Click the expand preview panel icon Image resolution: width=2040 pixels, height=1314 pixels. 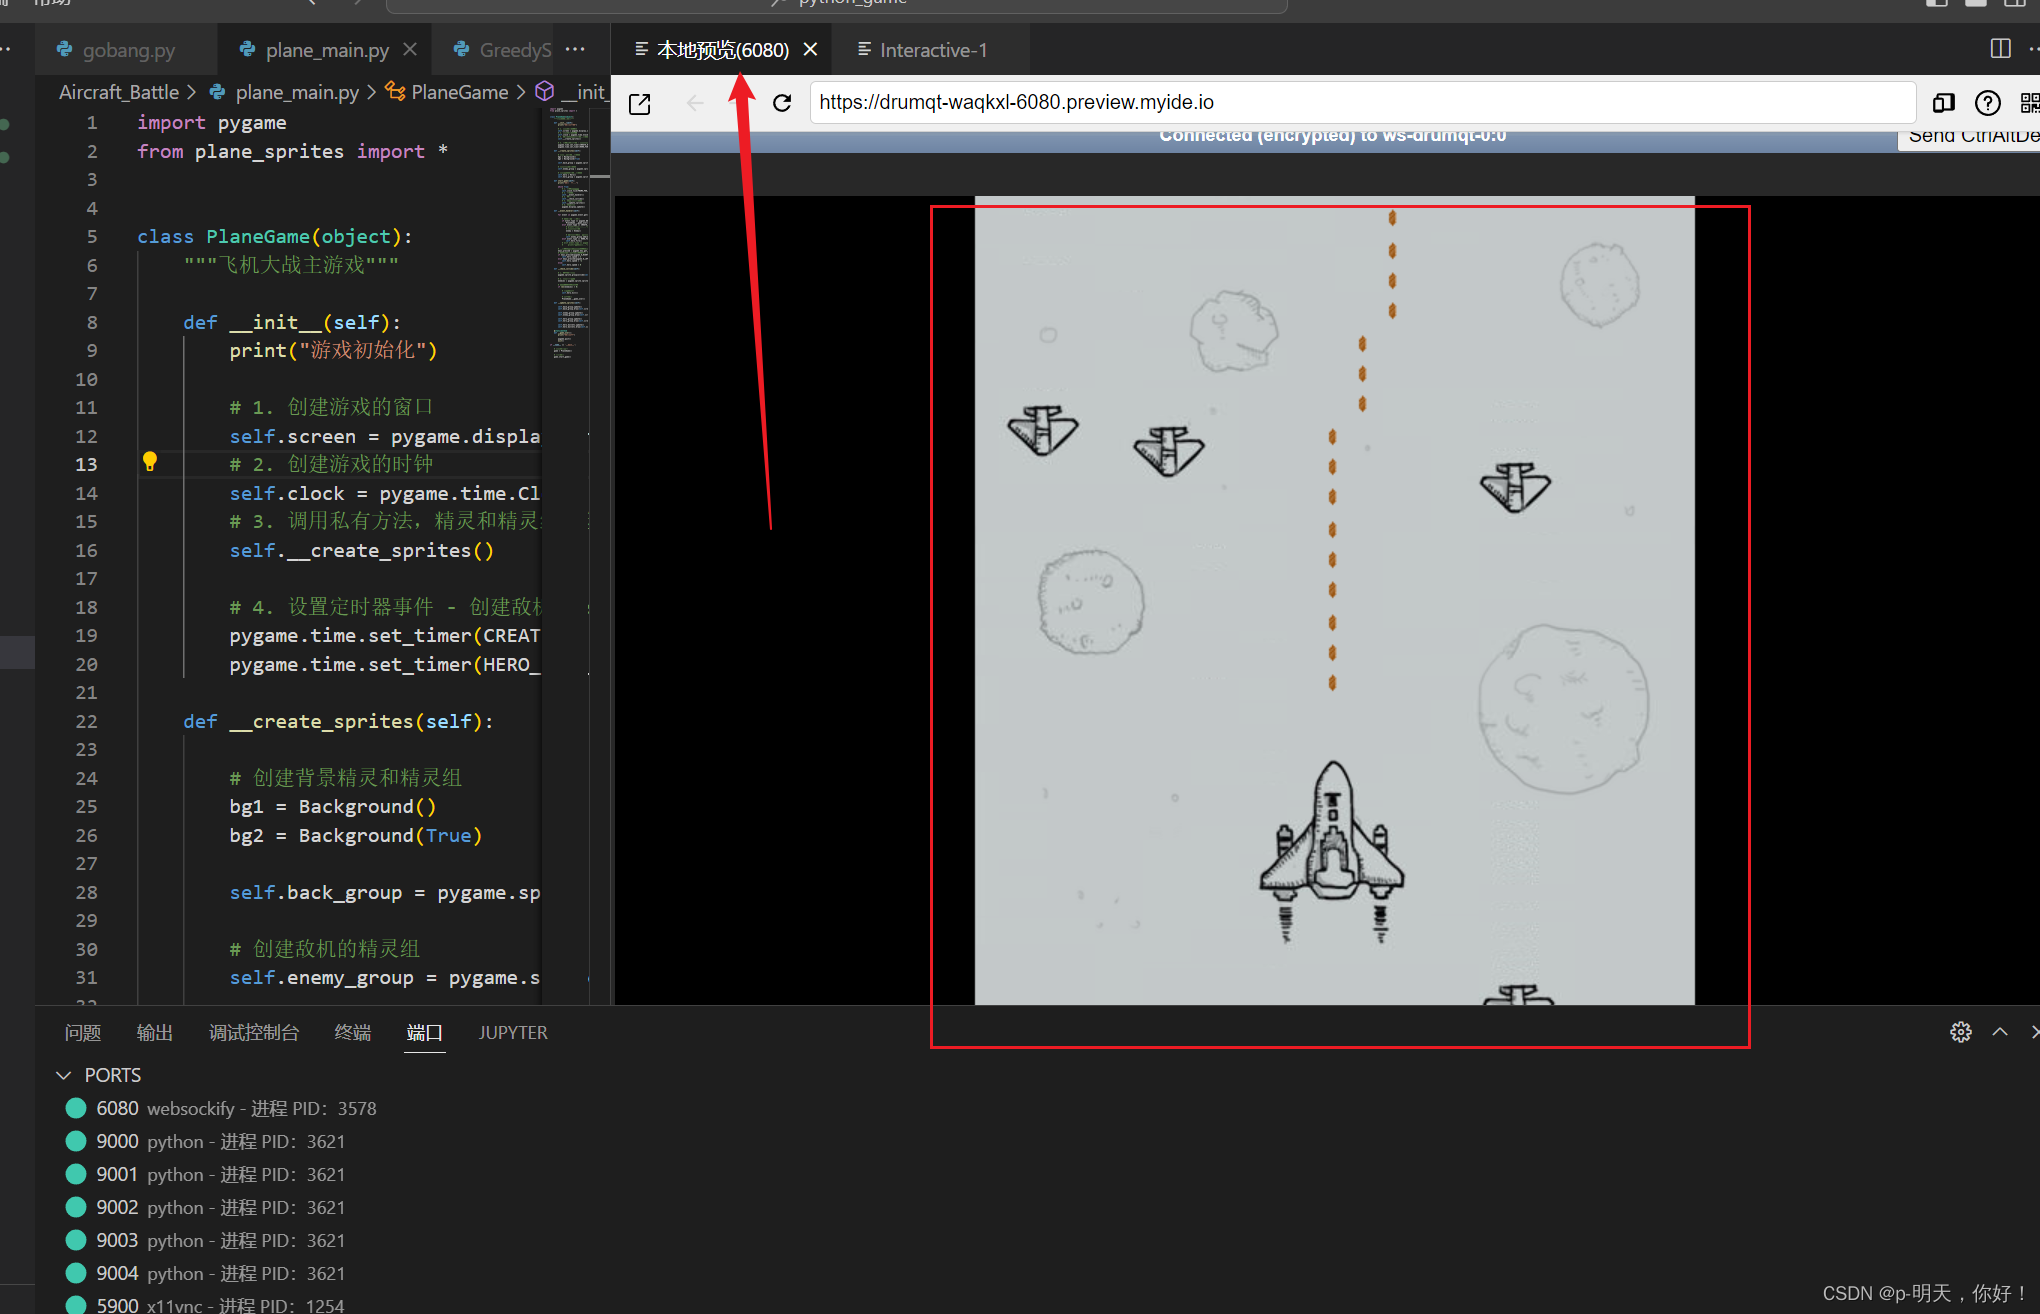tap(641, 101)
